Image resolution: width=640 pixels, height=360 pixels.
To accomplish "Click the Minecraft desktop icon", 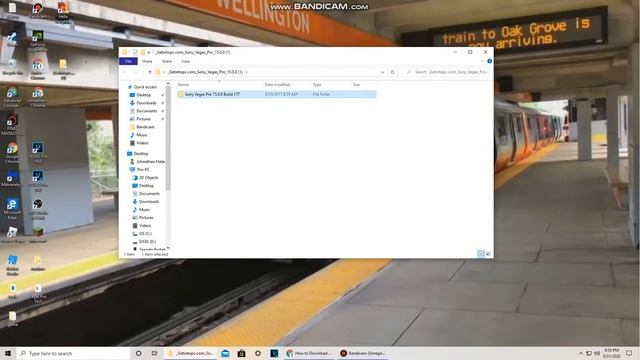I will coord(38,235).
